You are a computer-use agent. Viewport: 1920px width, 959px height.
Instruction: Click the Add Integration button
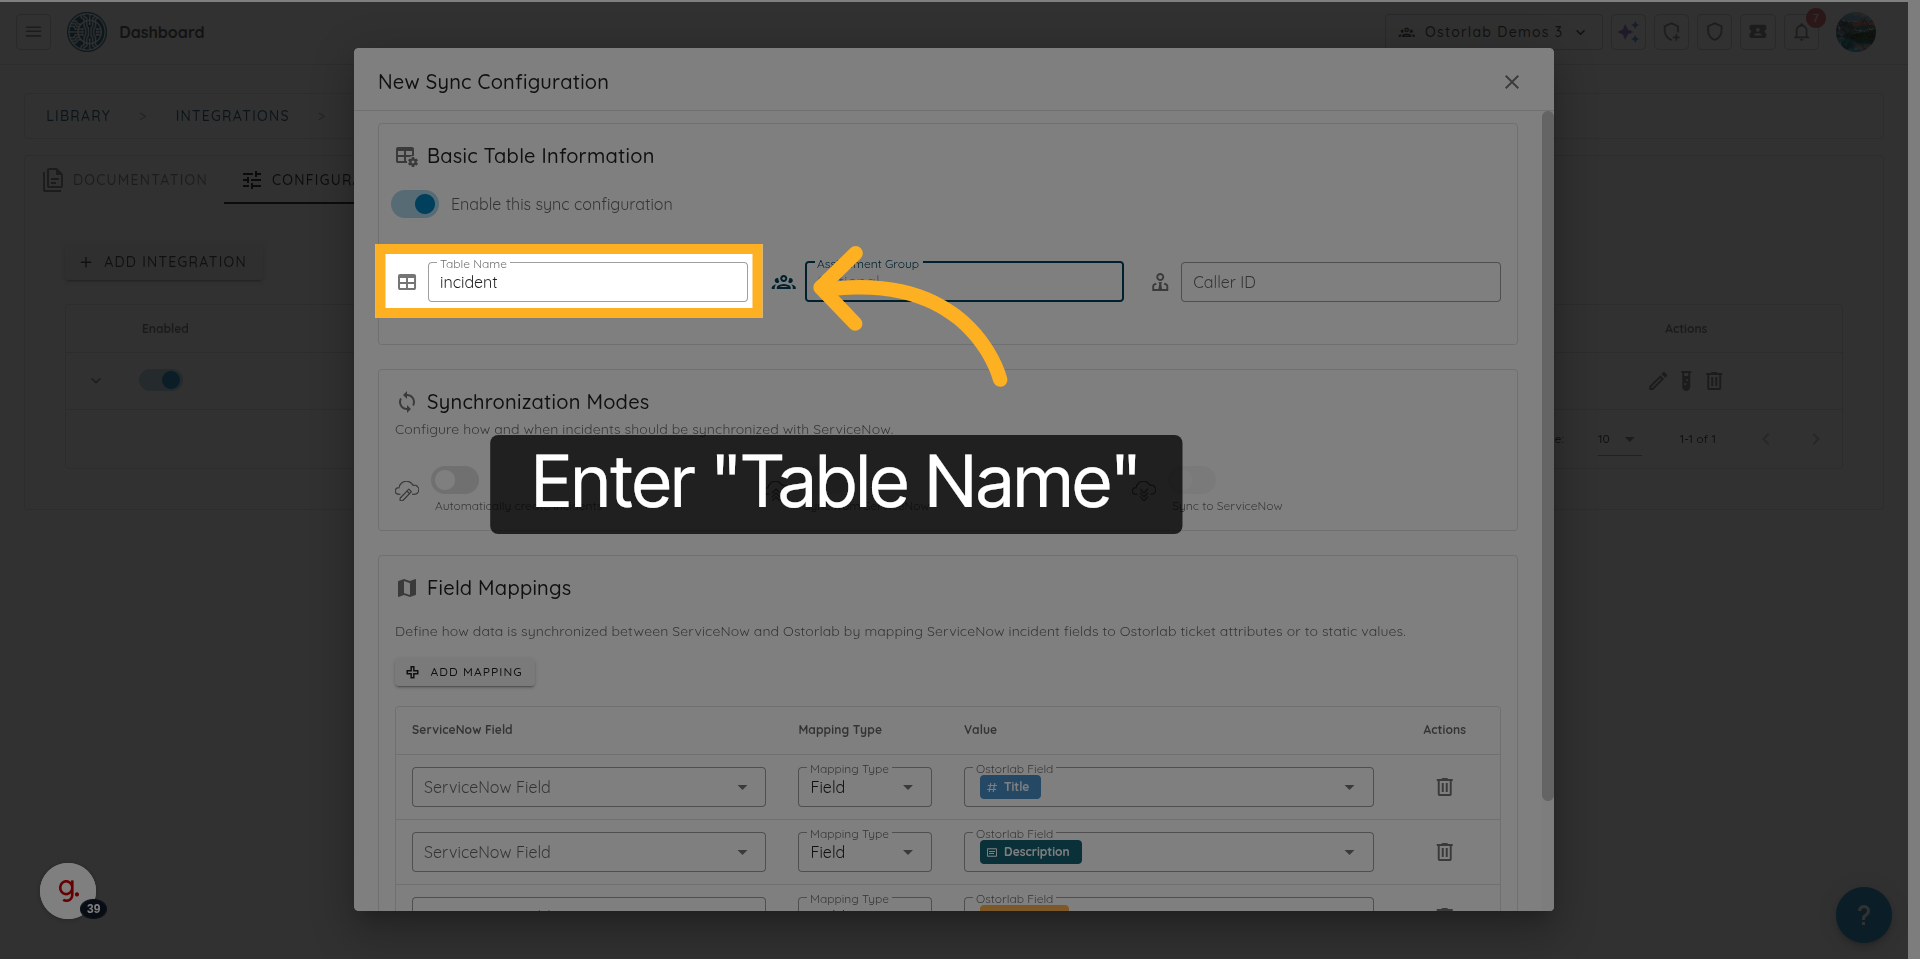click(x=164, y=262)
